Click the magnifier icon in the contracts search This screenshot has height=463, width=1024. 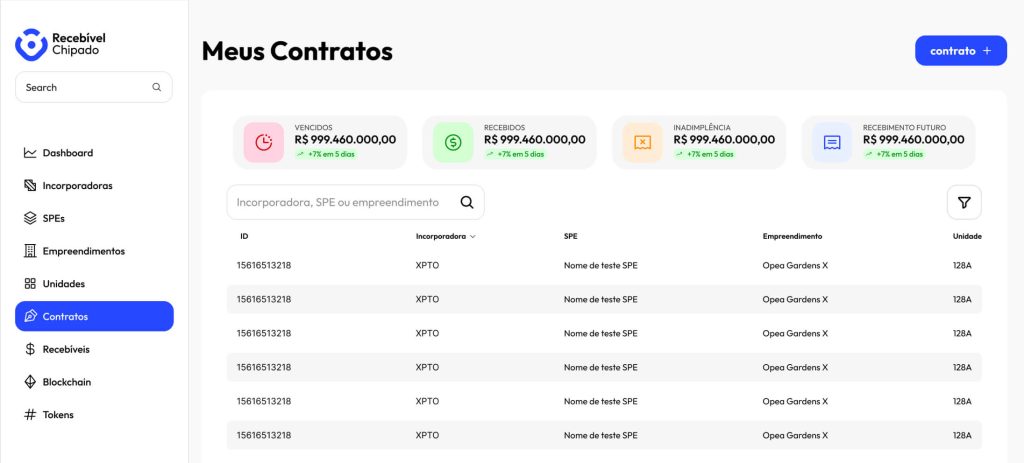click(467, 202)
